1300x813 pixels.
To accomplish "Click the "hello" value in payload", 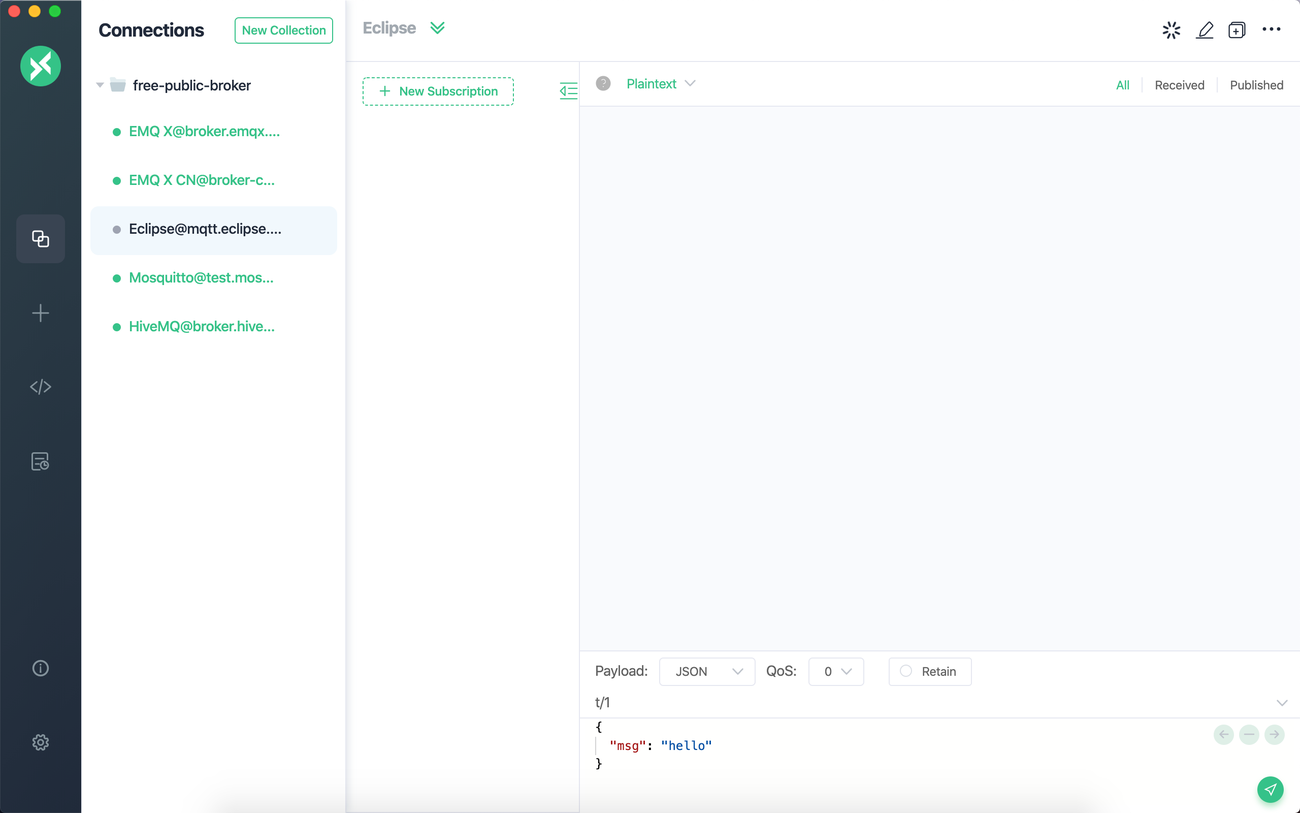I will (x=686, y=746).
